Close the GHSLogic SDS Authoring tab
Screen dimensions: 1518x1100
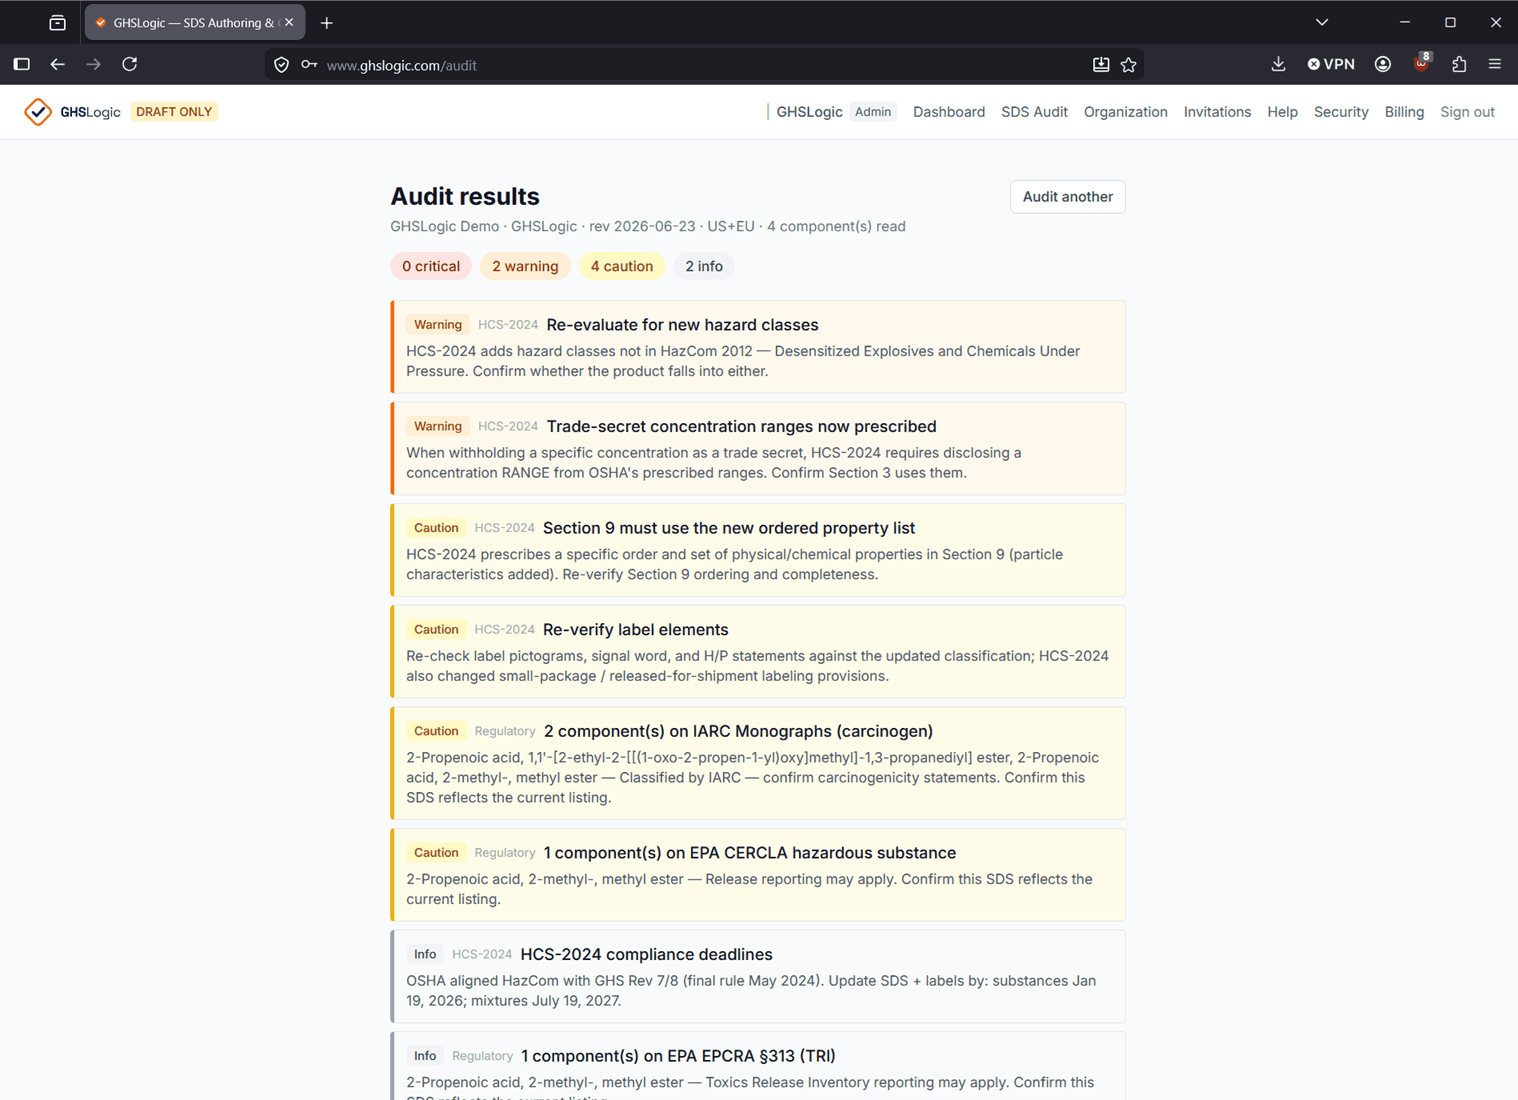pos(289,22)
